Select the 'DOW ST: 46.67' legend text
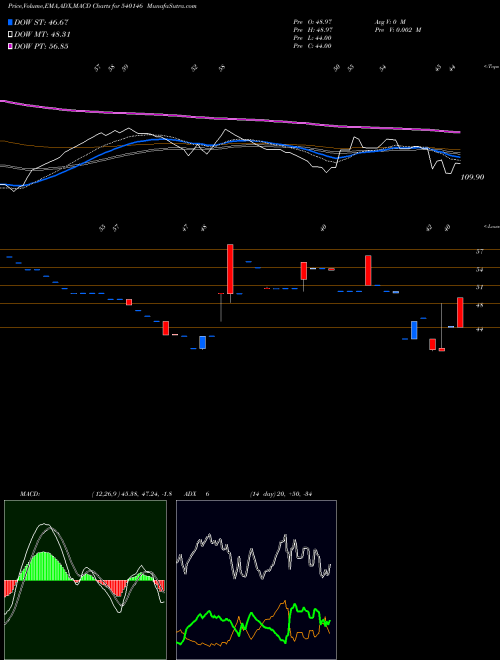Screen dimensions: 500x660 41,22
